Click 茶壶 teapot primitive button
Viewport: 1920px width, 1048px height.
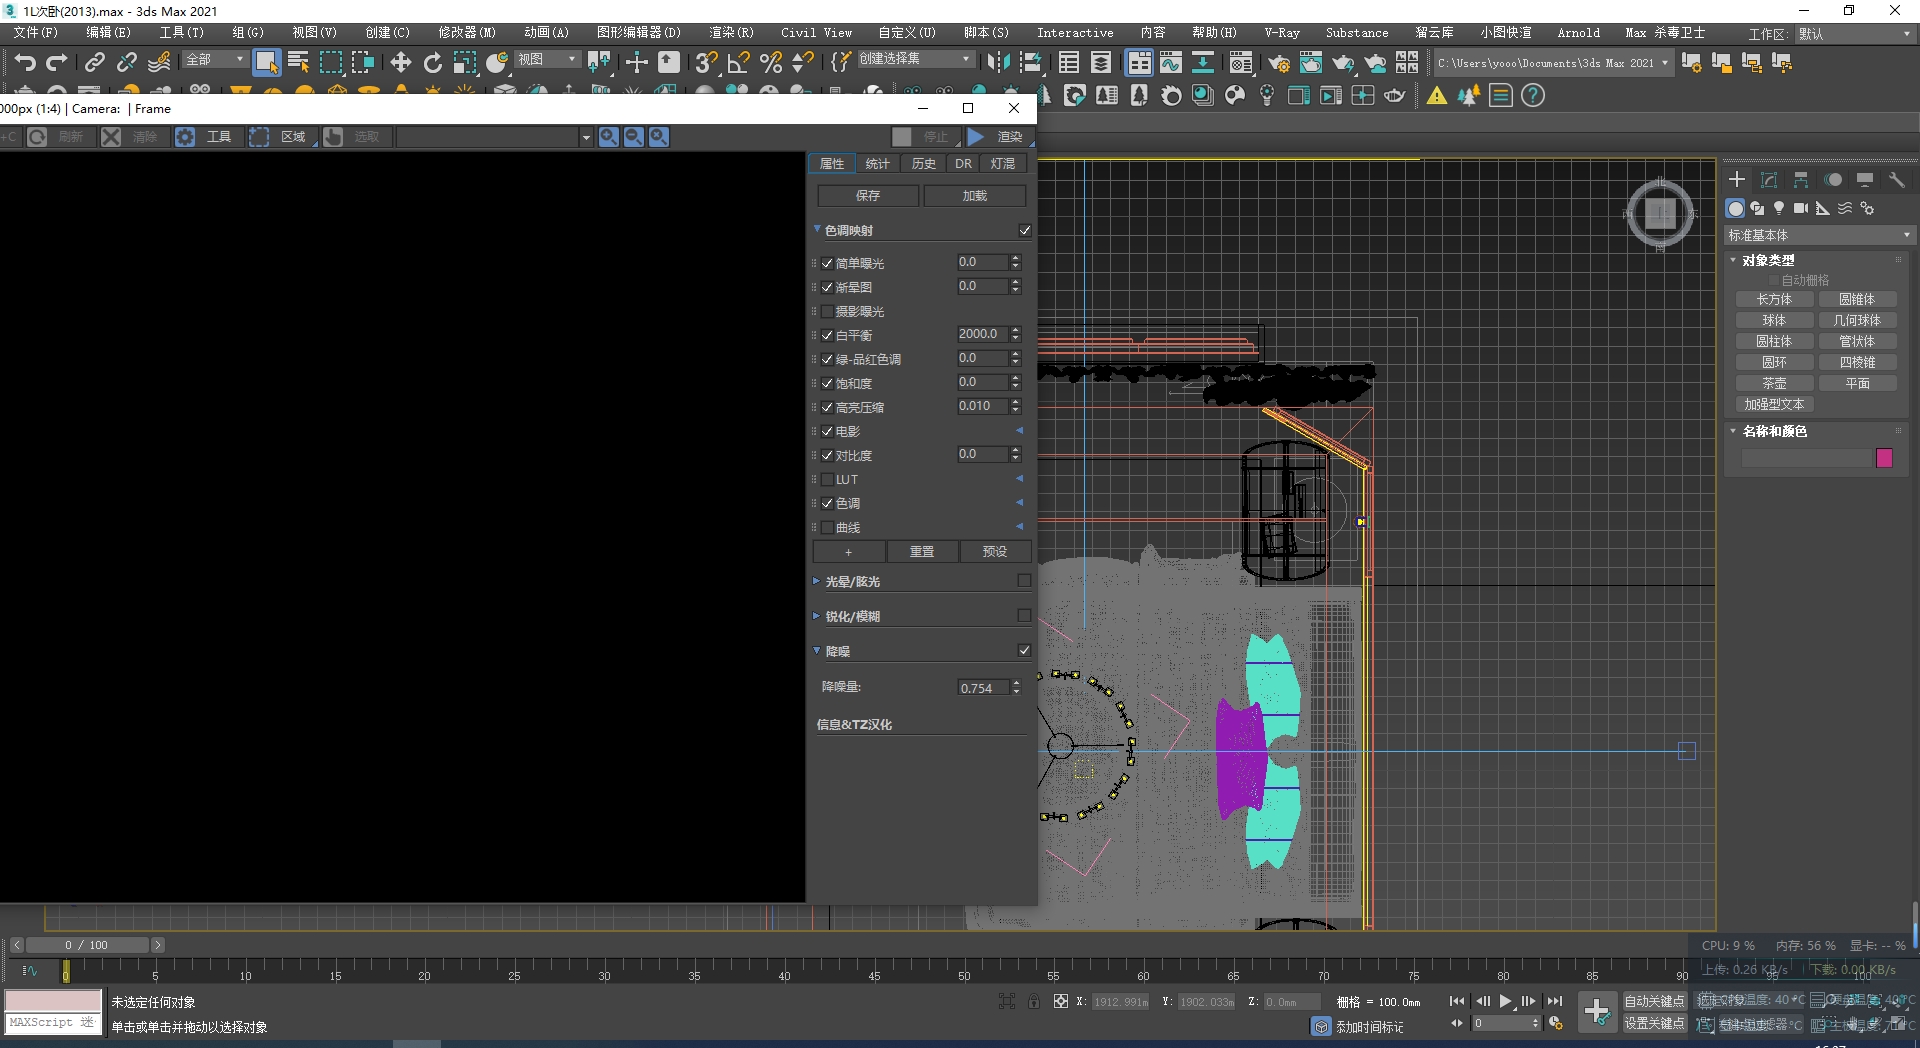1774,384
